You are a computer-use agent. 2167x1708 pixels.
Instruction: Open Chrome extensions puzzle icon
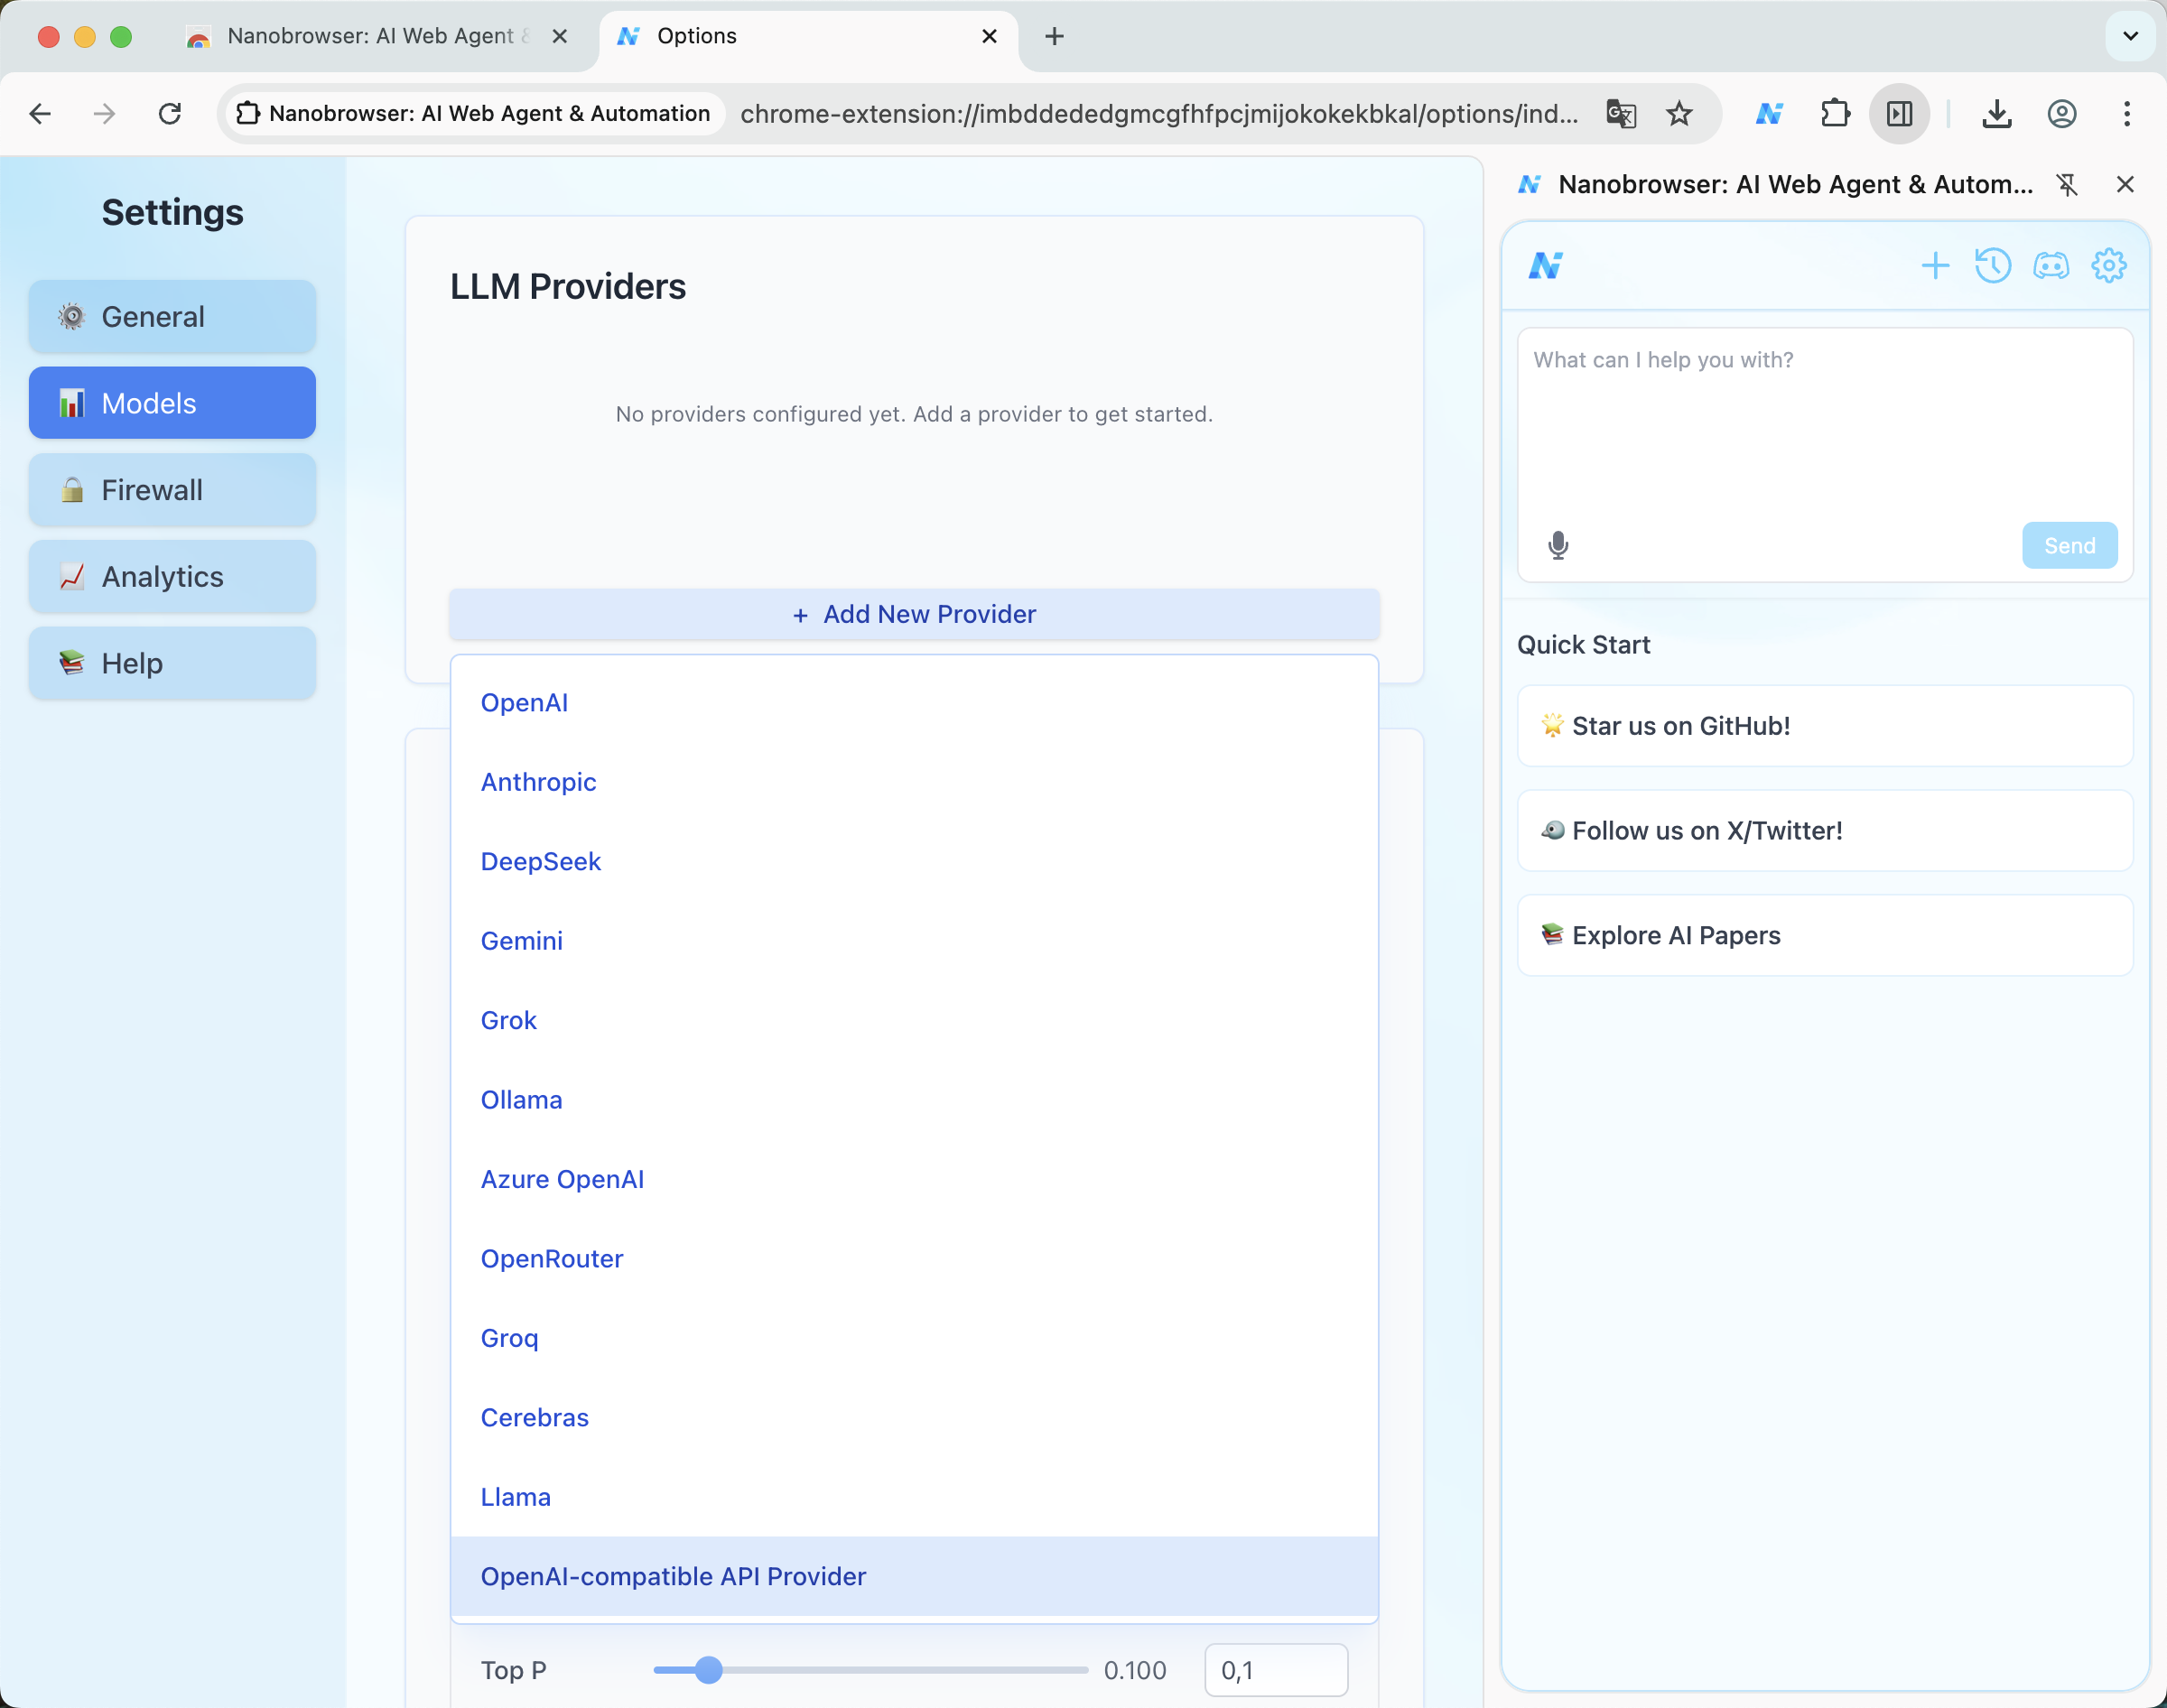pos(1835,114)
